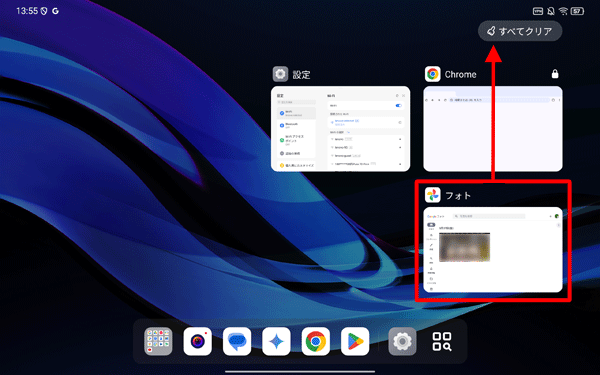Image resolution: width=600 pixels, height=375 pixels.
Task: Open the 設定 app card thumbnail
Action: tap(341, 129)
